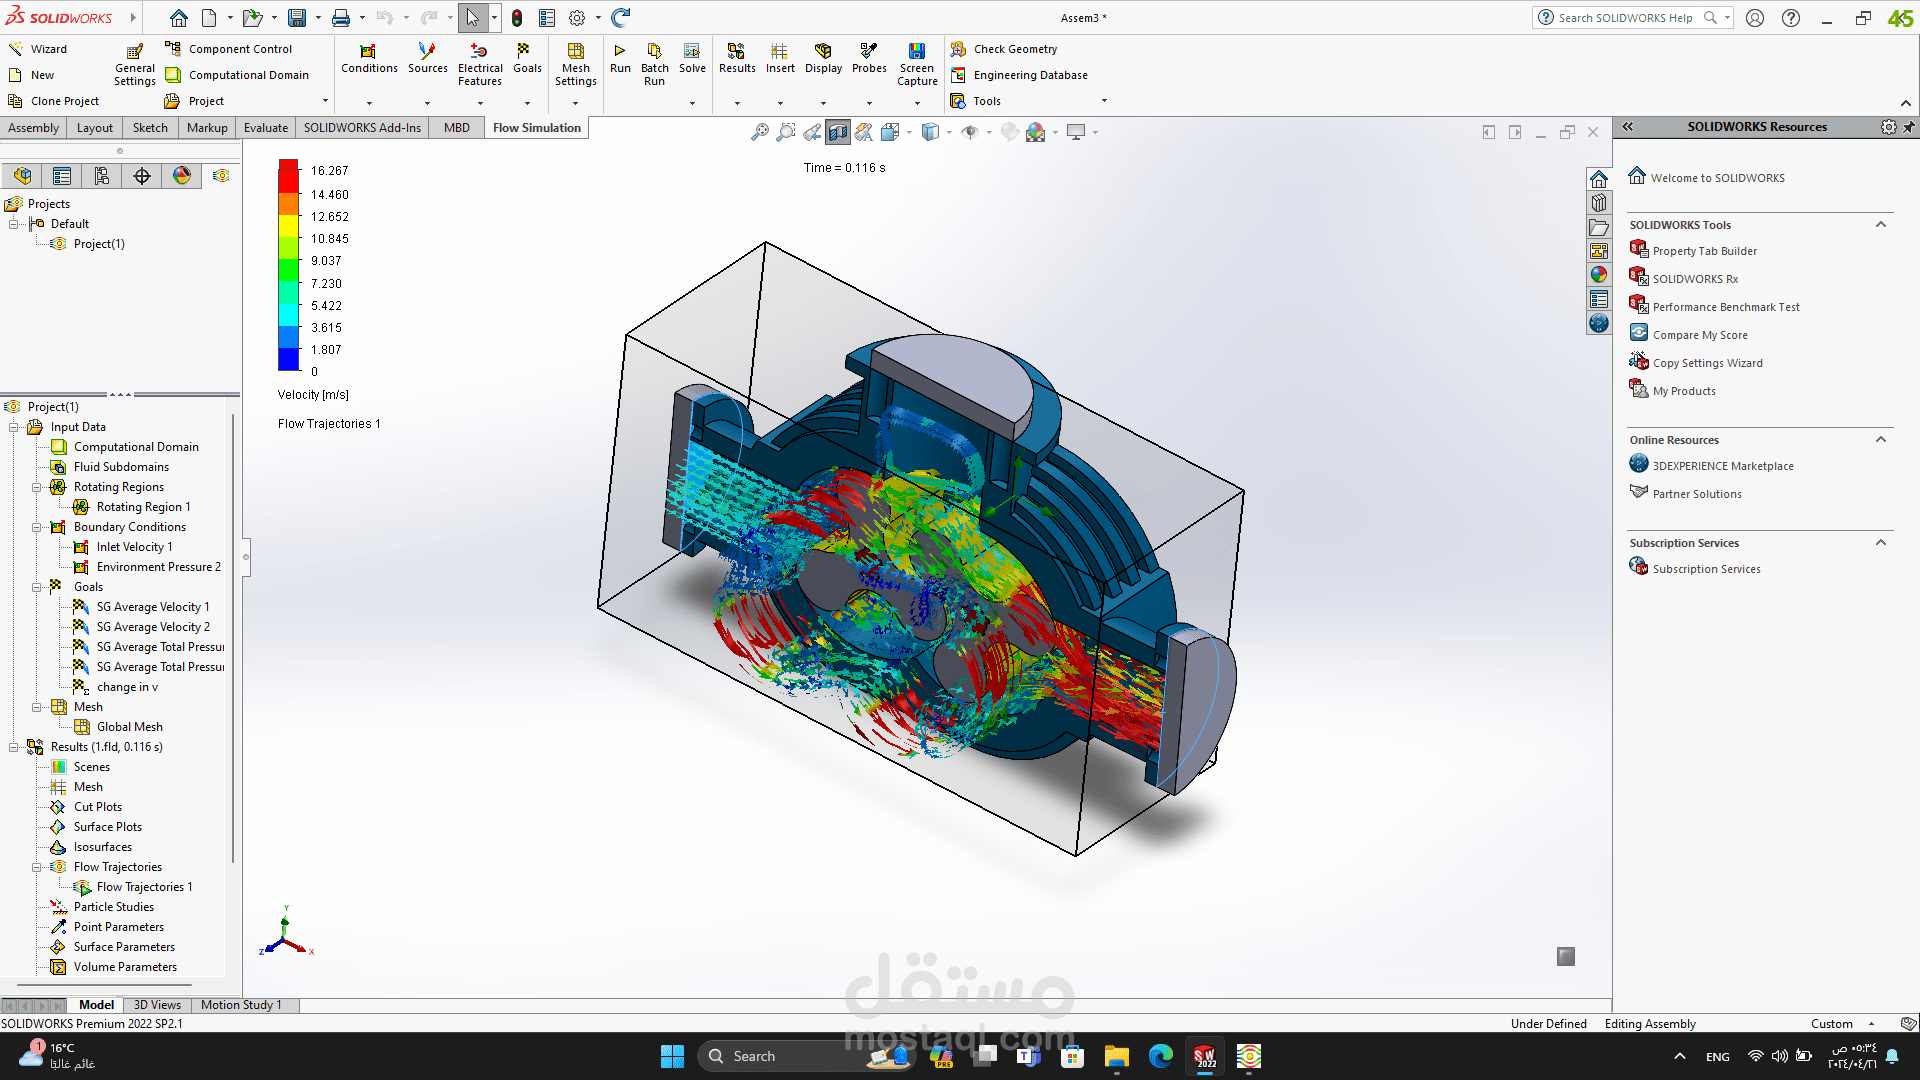Collapse the Boundary Conditions node

click(x=37, y=527)
